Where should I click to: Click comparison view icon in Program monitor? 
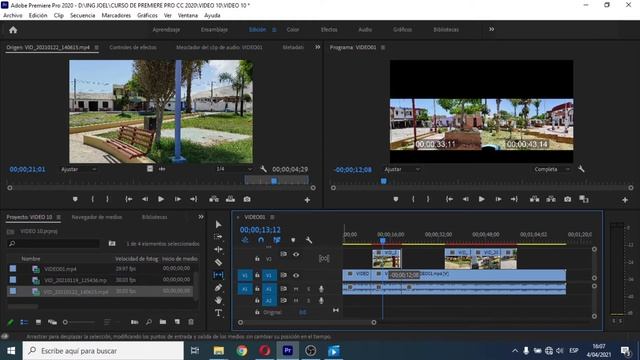pos(584,199)
